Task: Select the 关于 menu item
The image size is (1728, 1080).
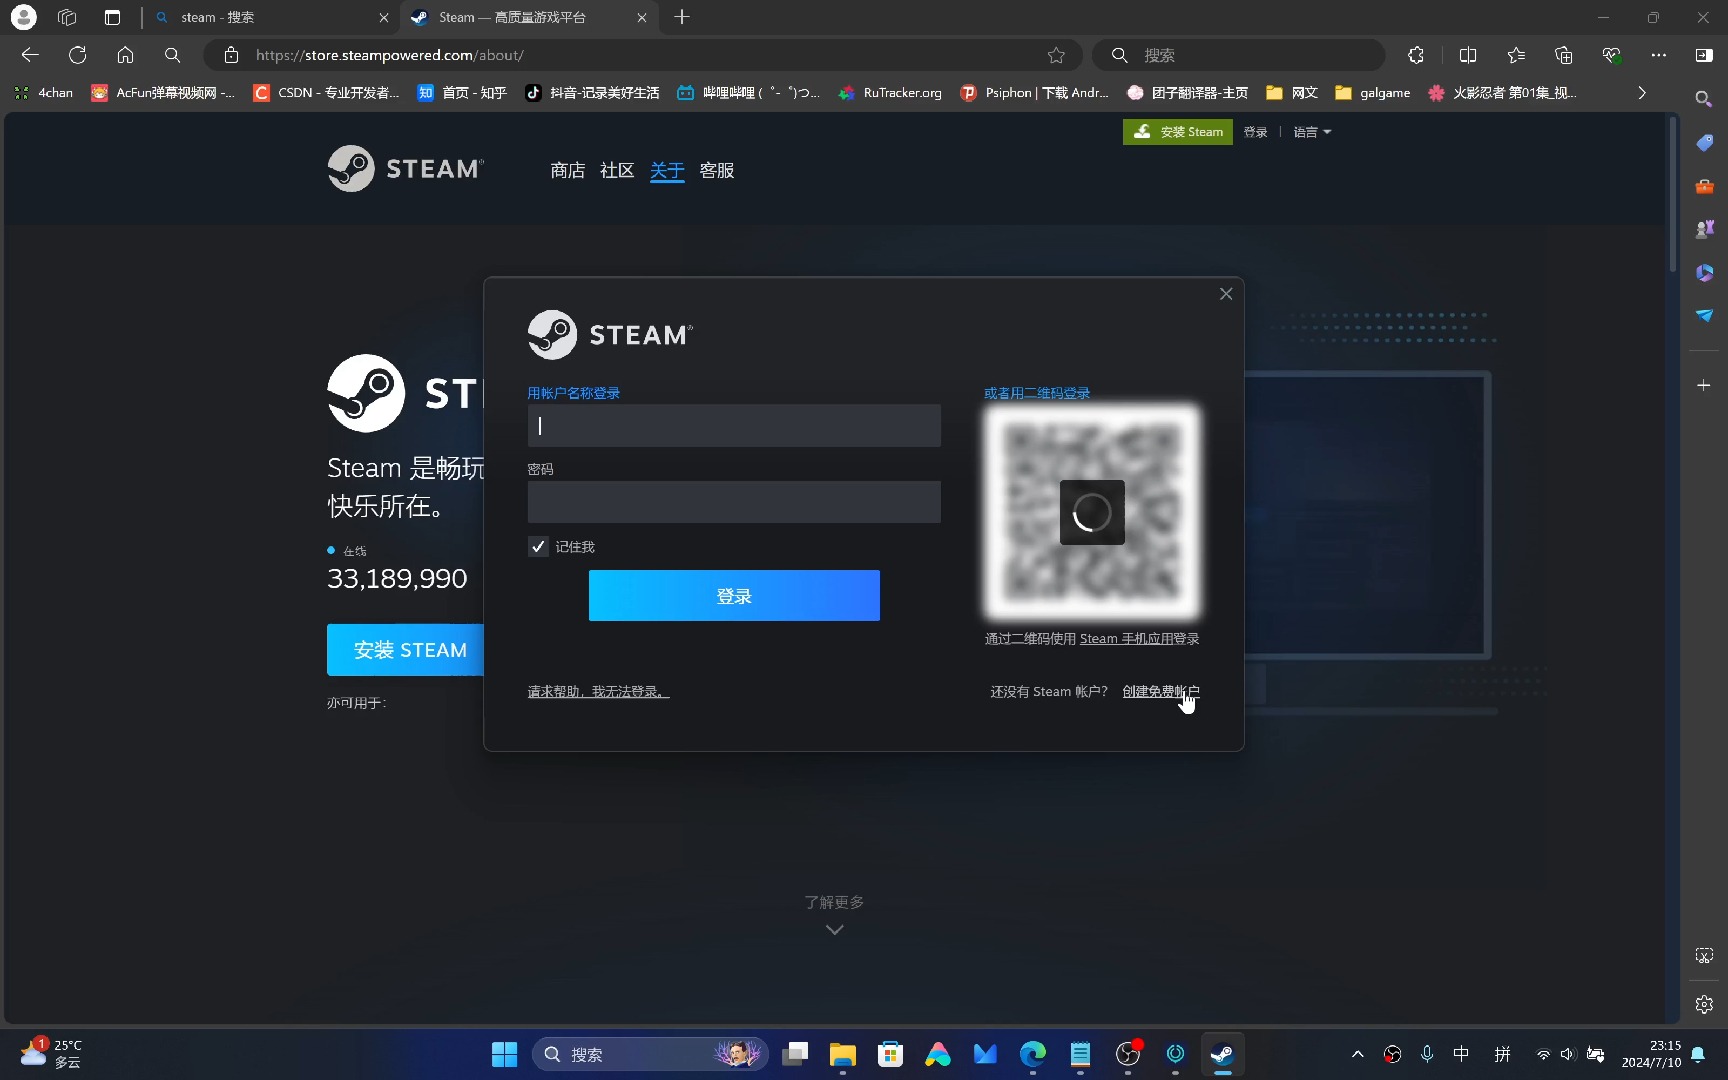Action: [667, 171]
